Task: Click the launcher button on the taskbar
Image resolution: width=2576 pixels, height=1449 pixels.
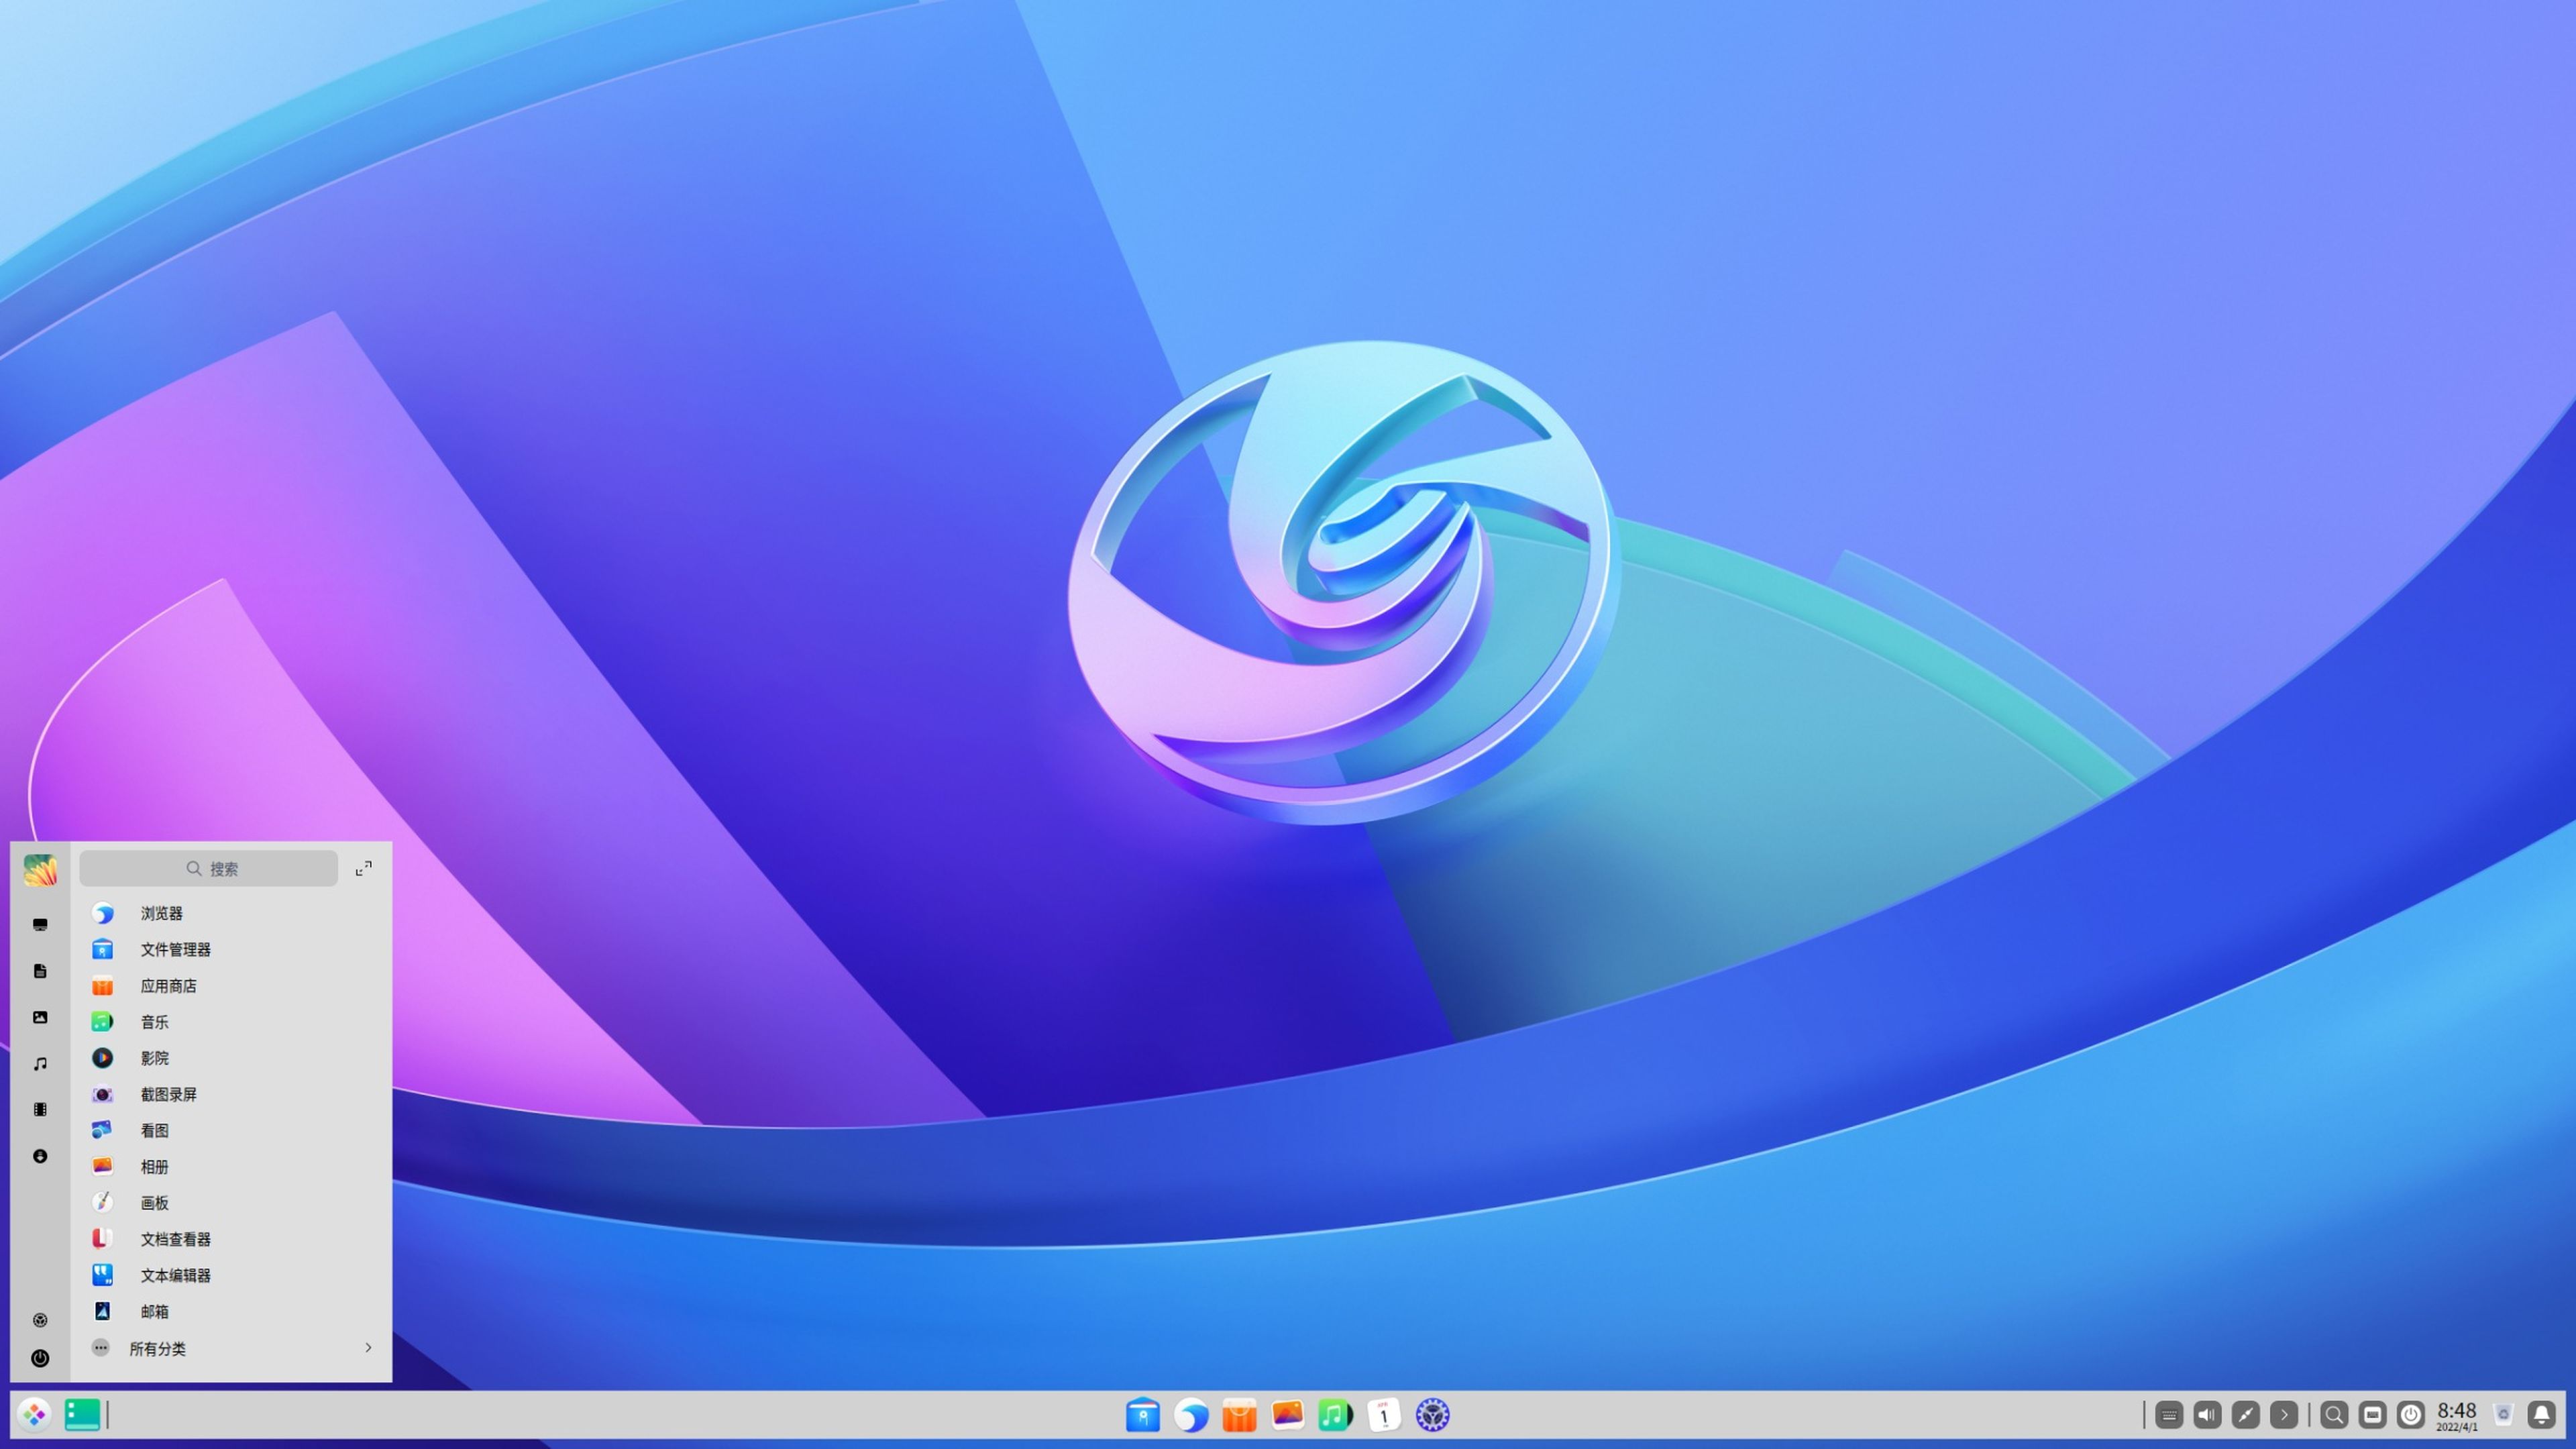Action: click(x=34, y=1415)
